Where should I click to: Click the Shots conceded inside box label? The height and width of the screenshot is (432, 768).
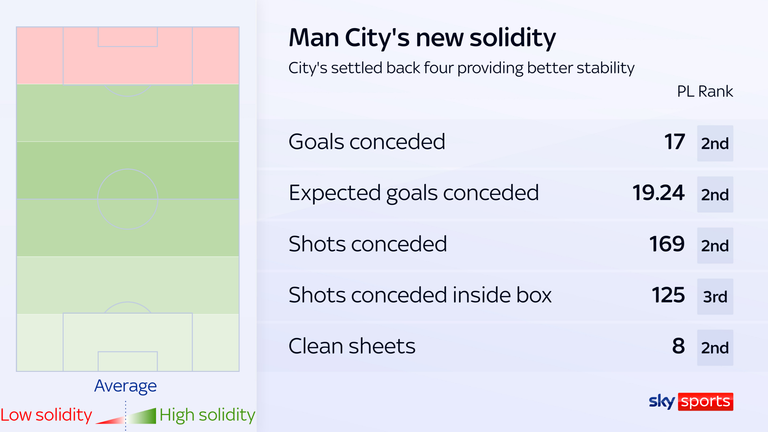(420, 295)
